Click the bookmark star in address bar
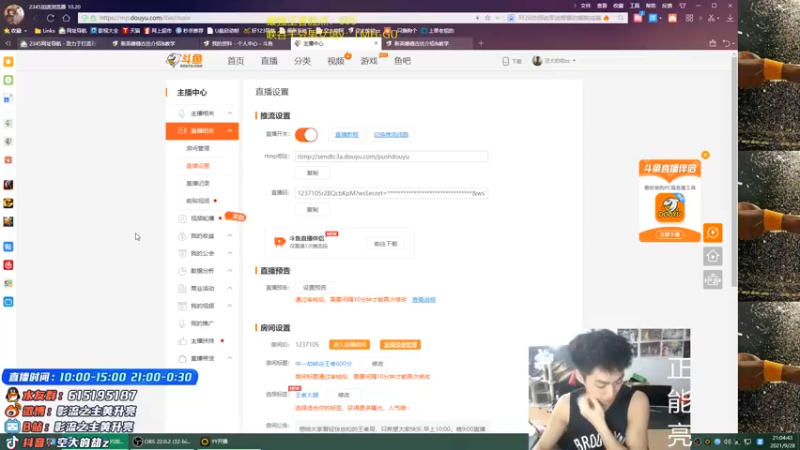The image size is (800, 450). coord(488,18)
